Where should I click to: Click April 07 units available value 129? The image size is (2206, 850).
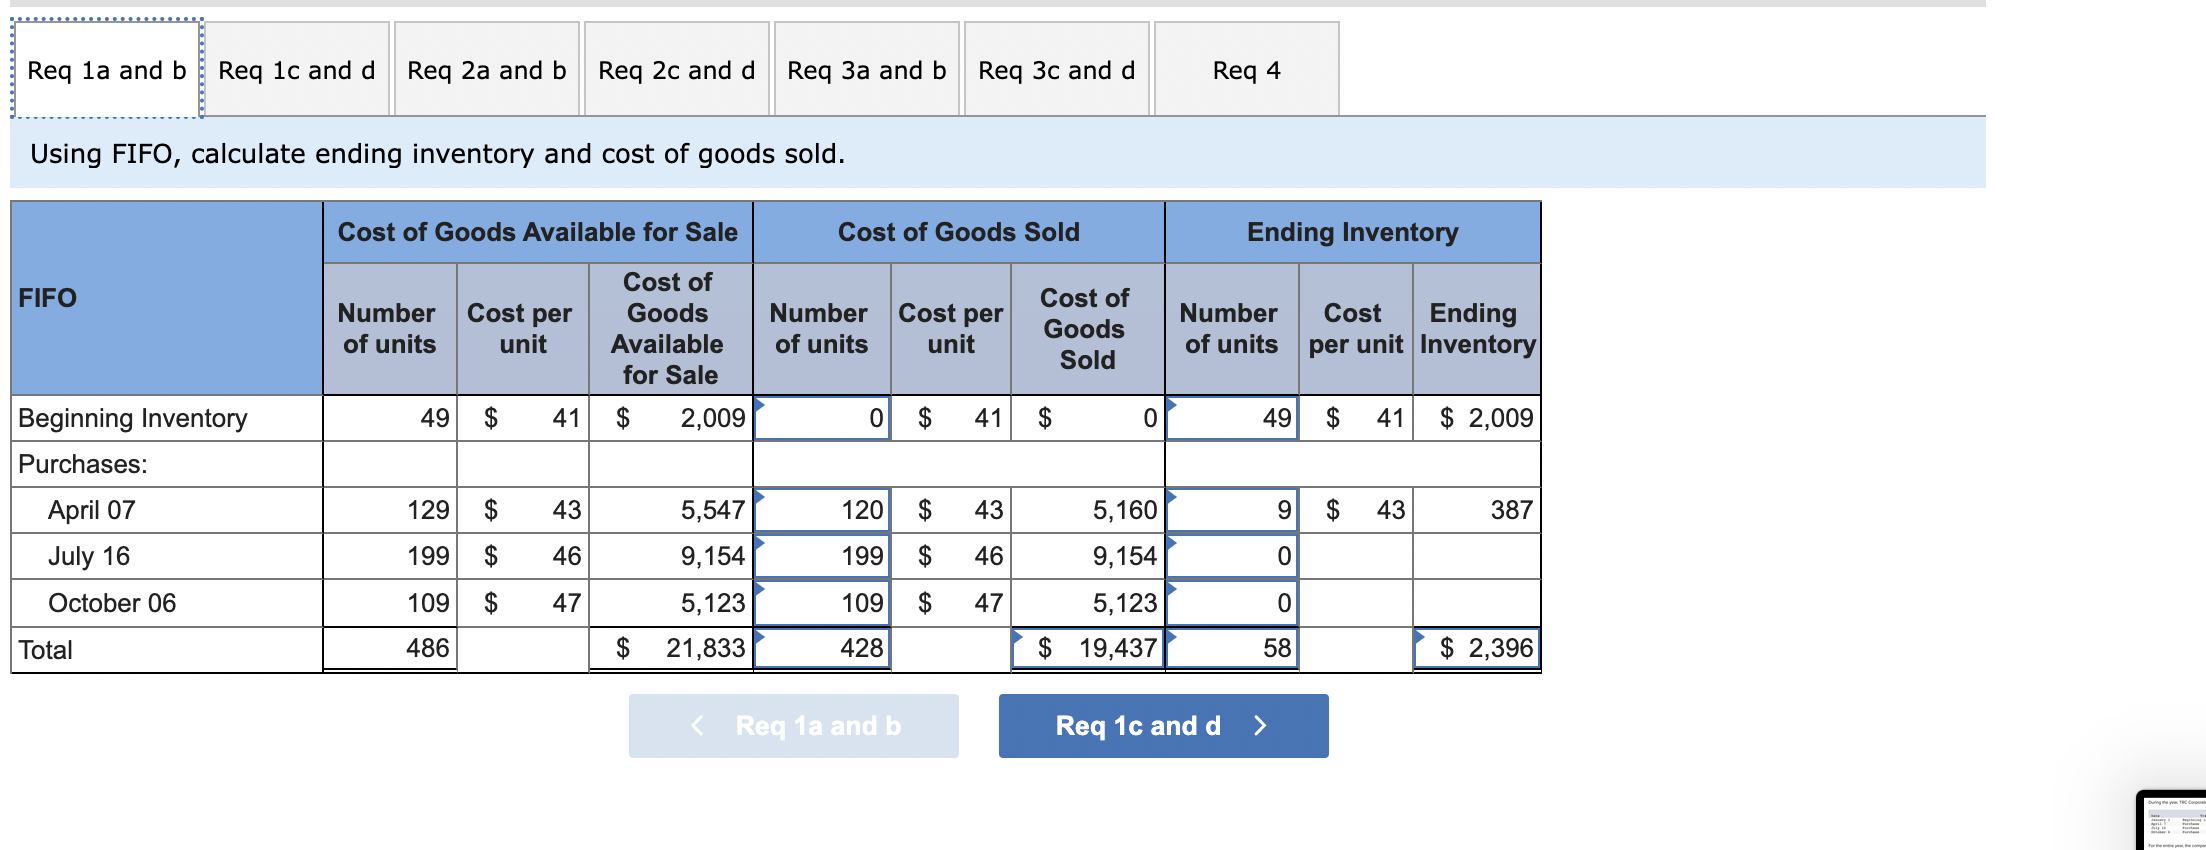pos(428,510)
